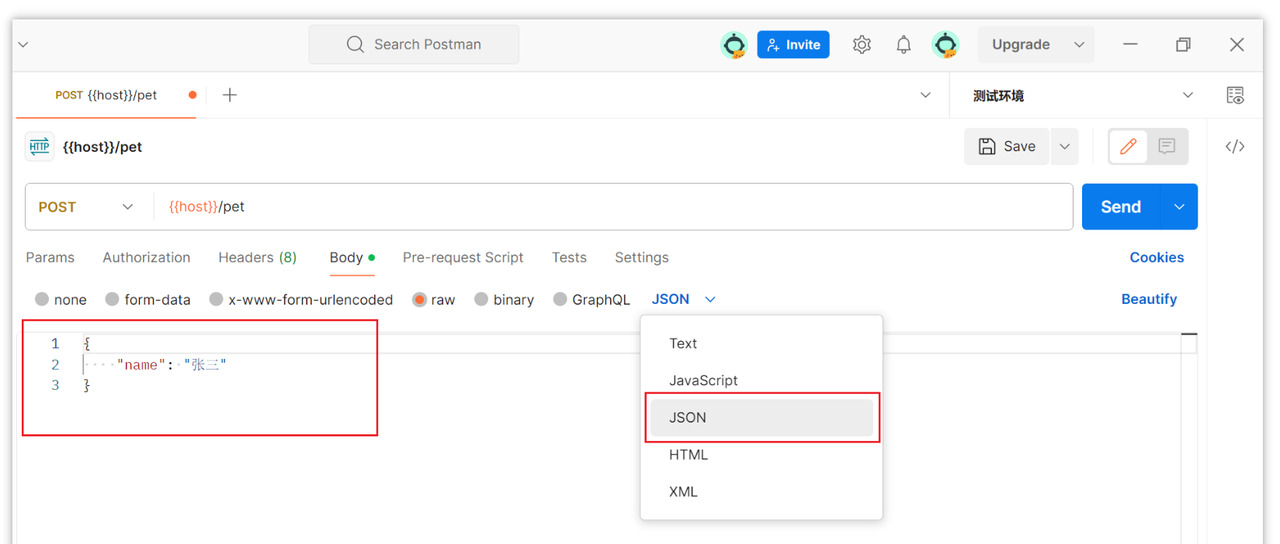Switch to the Params tab
Screen dimensions: 1280x544
[x=50, y=258]
